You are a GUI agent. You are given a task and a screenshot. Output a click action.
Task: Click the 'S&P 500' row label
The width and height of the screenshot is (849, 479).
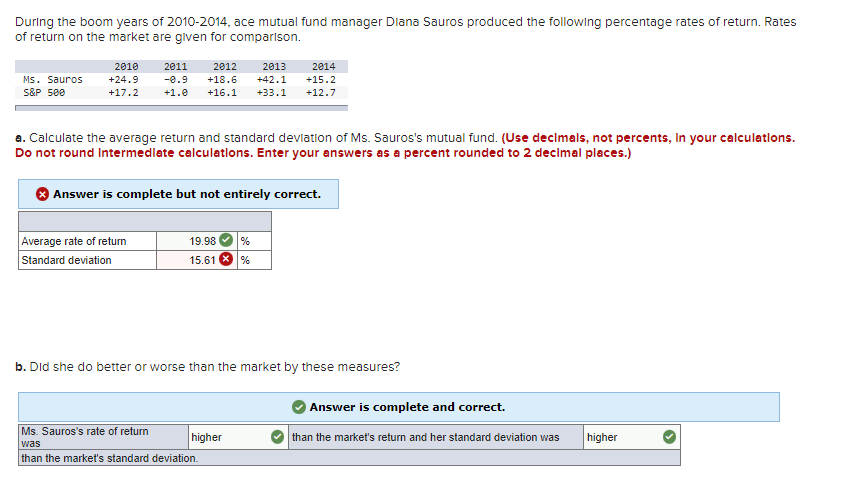click(x=44, y=93)
